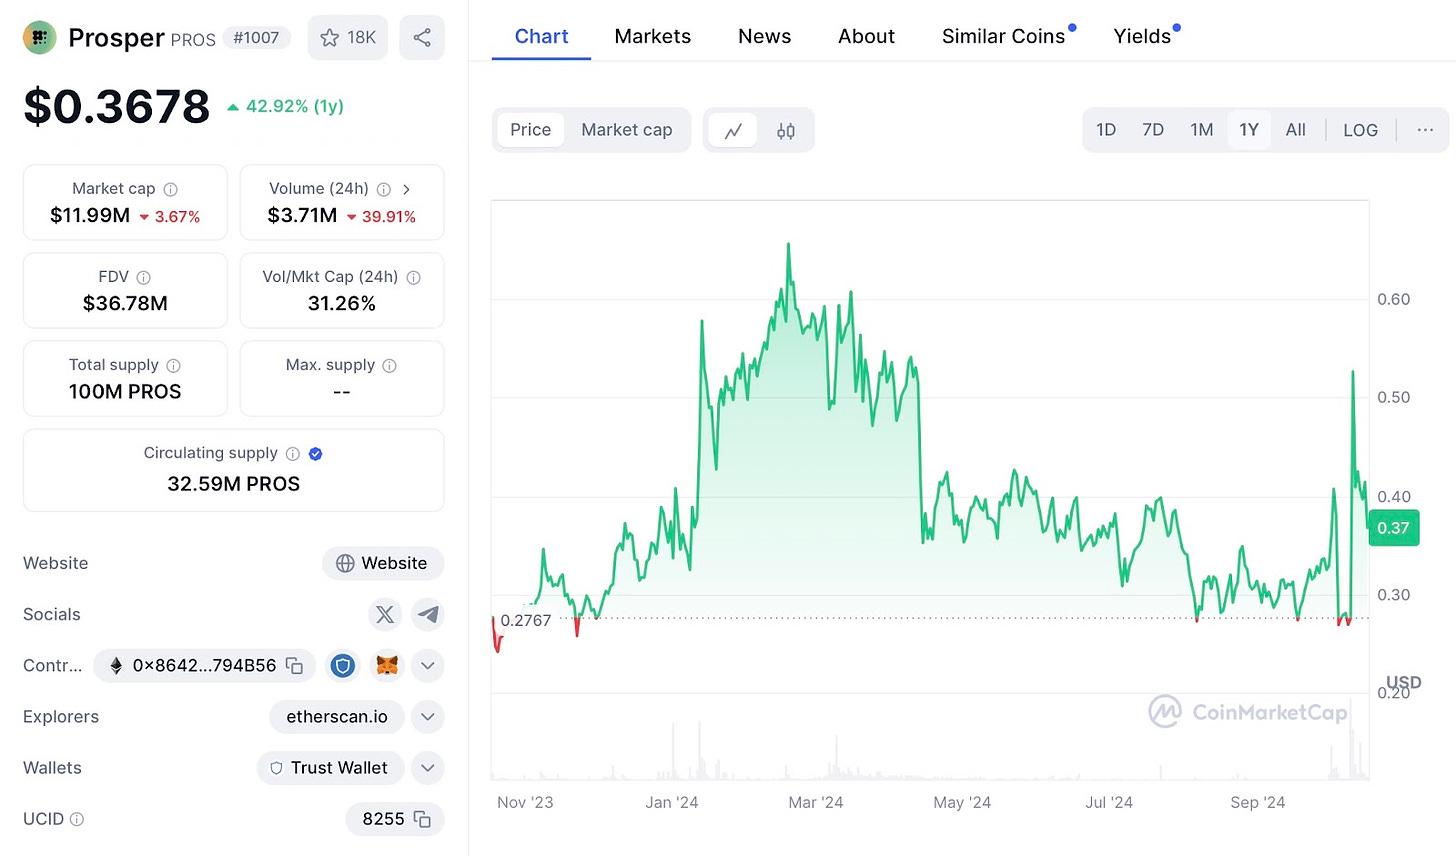Viewport: 1456px width, 856px height.
Task: Open Max. supply info icon
Action: click(x=390, y=365)
